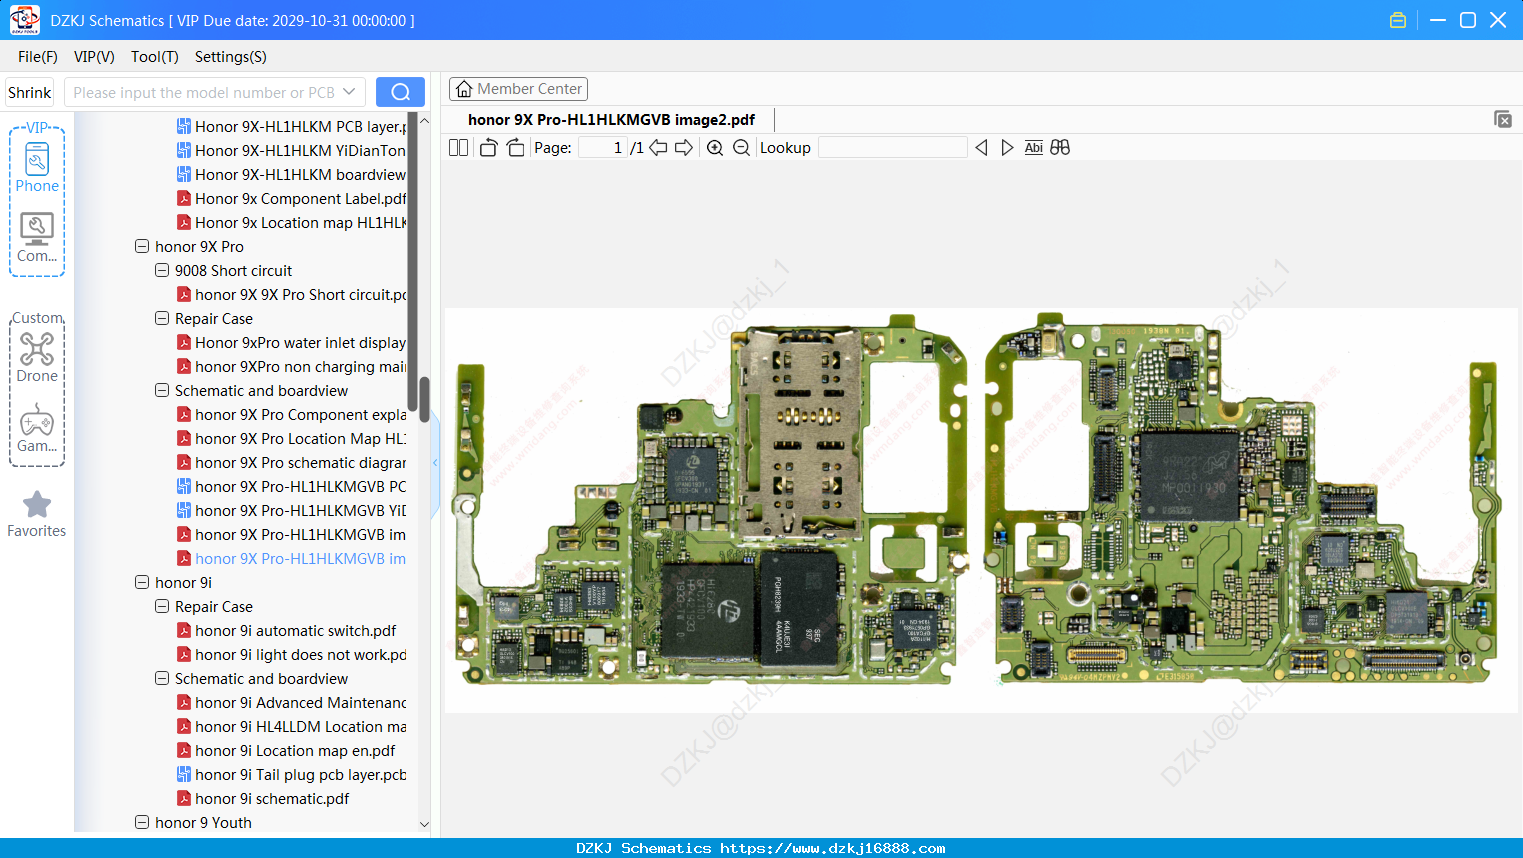Open the File(F) menu
The image size is (1523, 858).
click(38, 57)
